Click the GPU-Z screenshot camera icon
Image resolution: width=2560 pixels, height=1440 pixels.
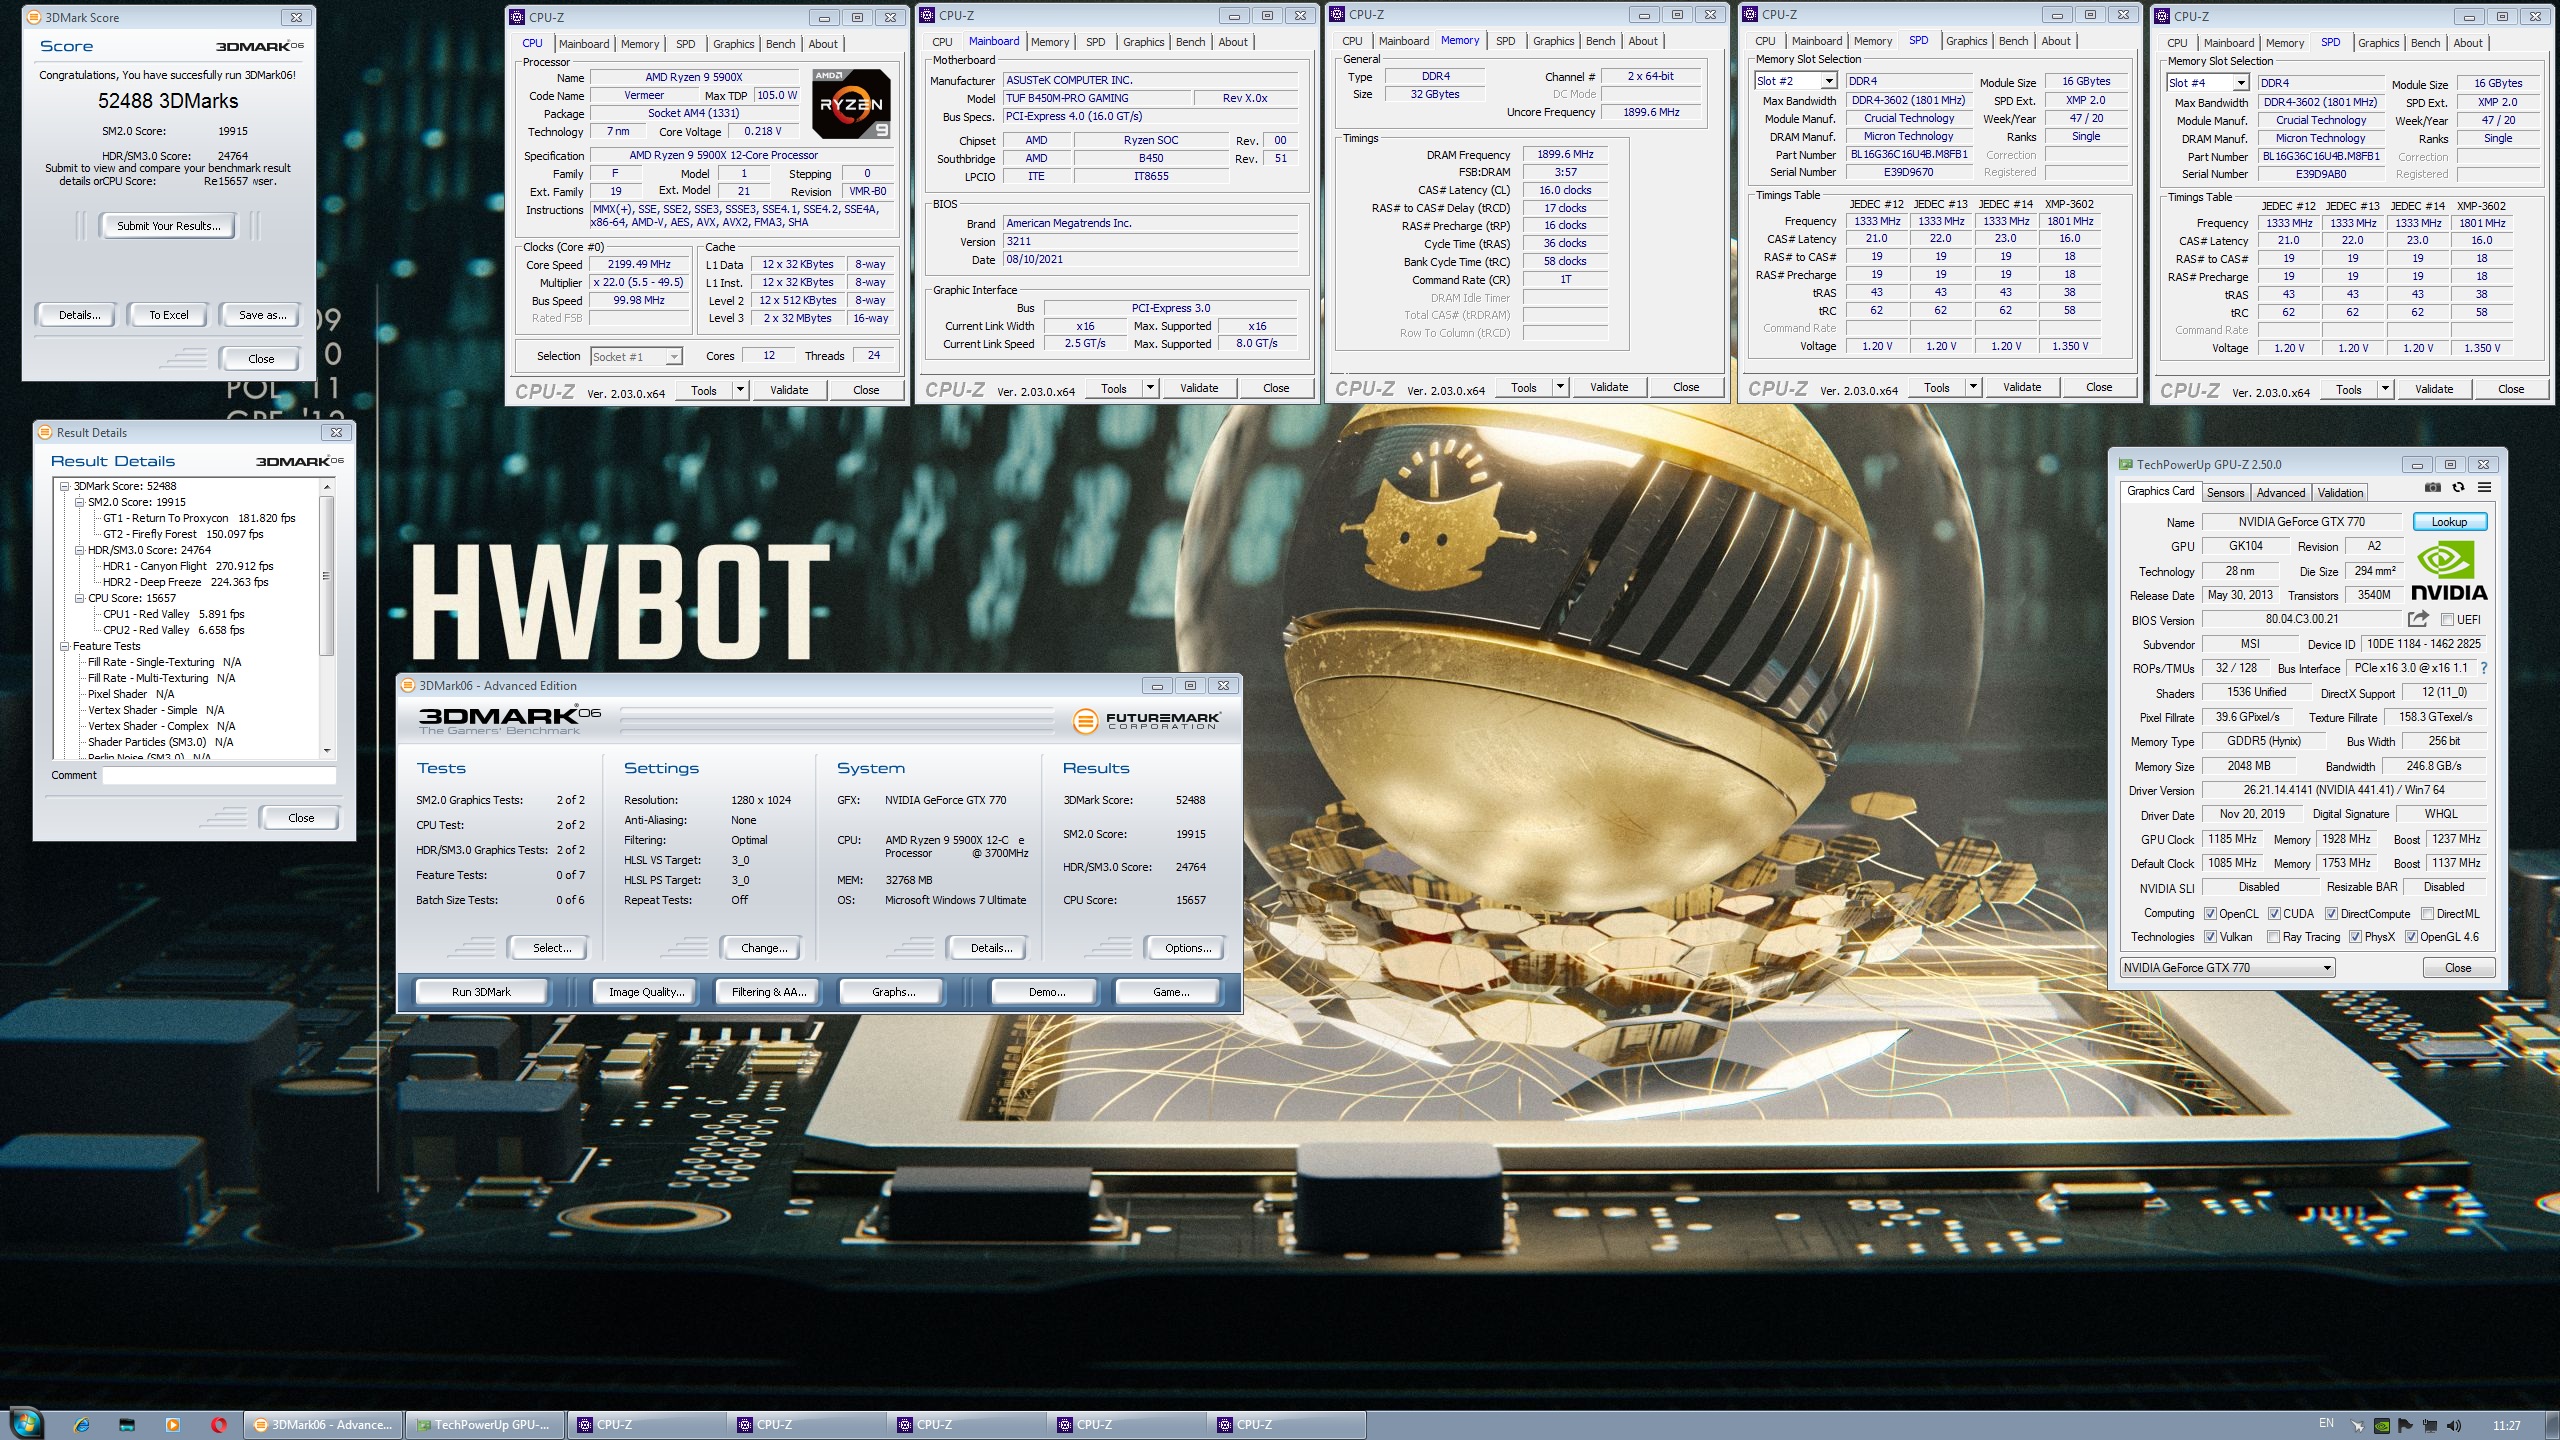[x=2433, y=488]
